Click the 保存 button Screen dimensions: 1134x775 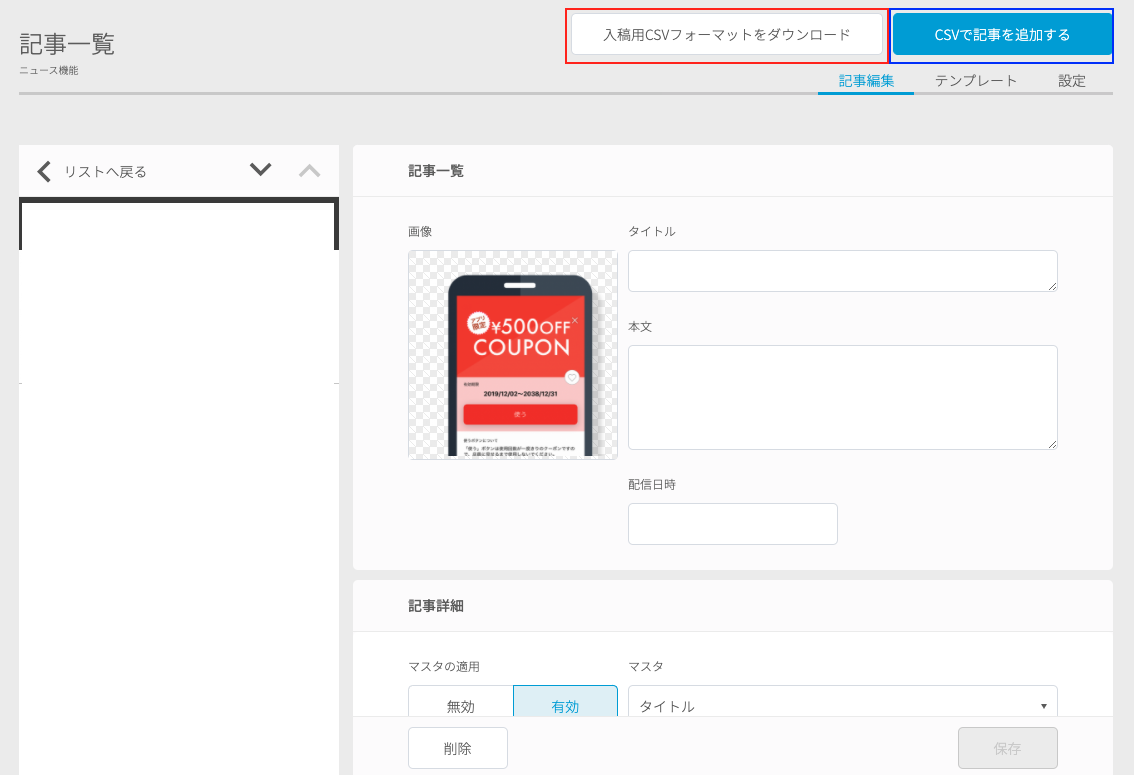point(1007,748)
